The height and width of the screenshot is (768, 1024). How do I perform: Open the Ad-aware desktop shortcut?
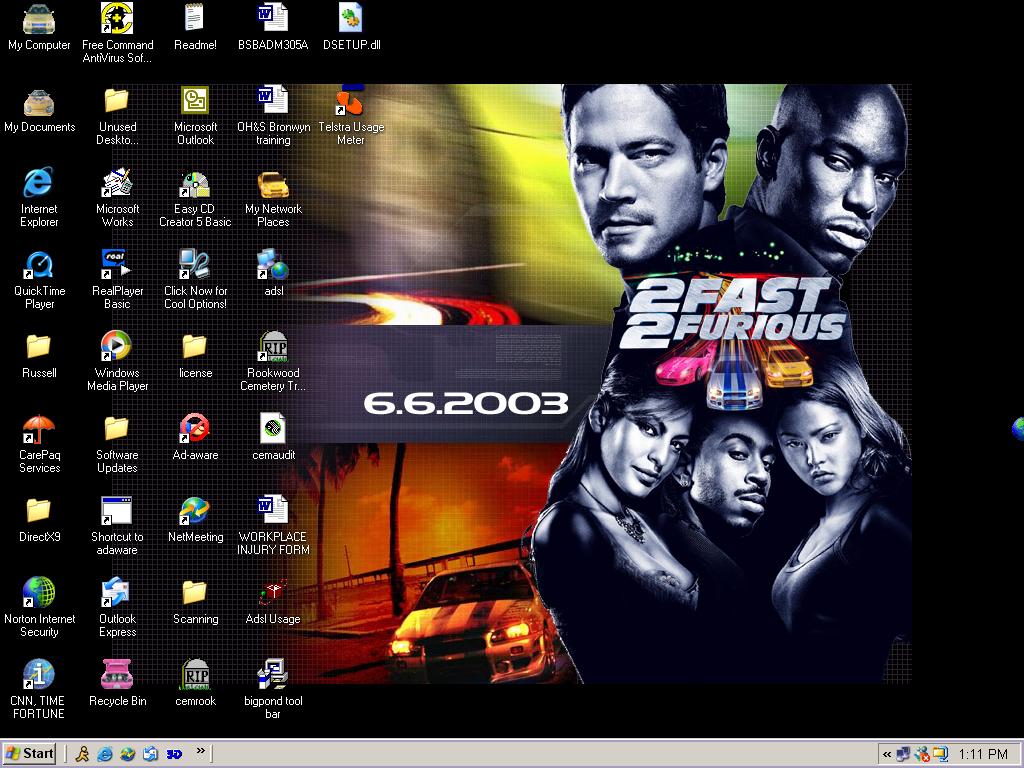point(195,430)
